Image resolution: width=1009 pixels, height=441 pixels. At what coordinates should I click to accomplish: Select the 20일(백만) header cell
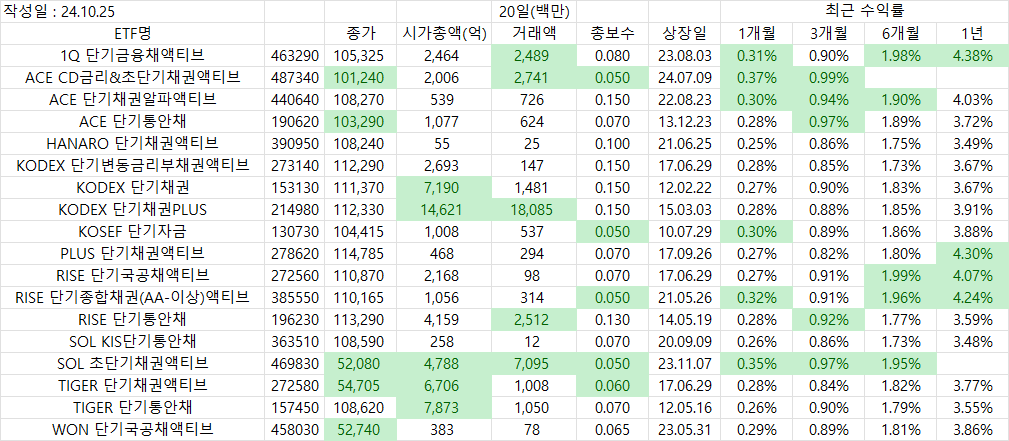click(x=534, y=11)
